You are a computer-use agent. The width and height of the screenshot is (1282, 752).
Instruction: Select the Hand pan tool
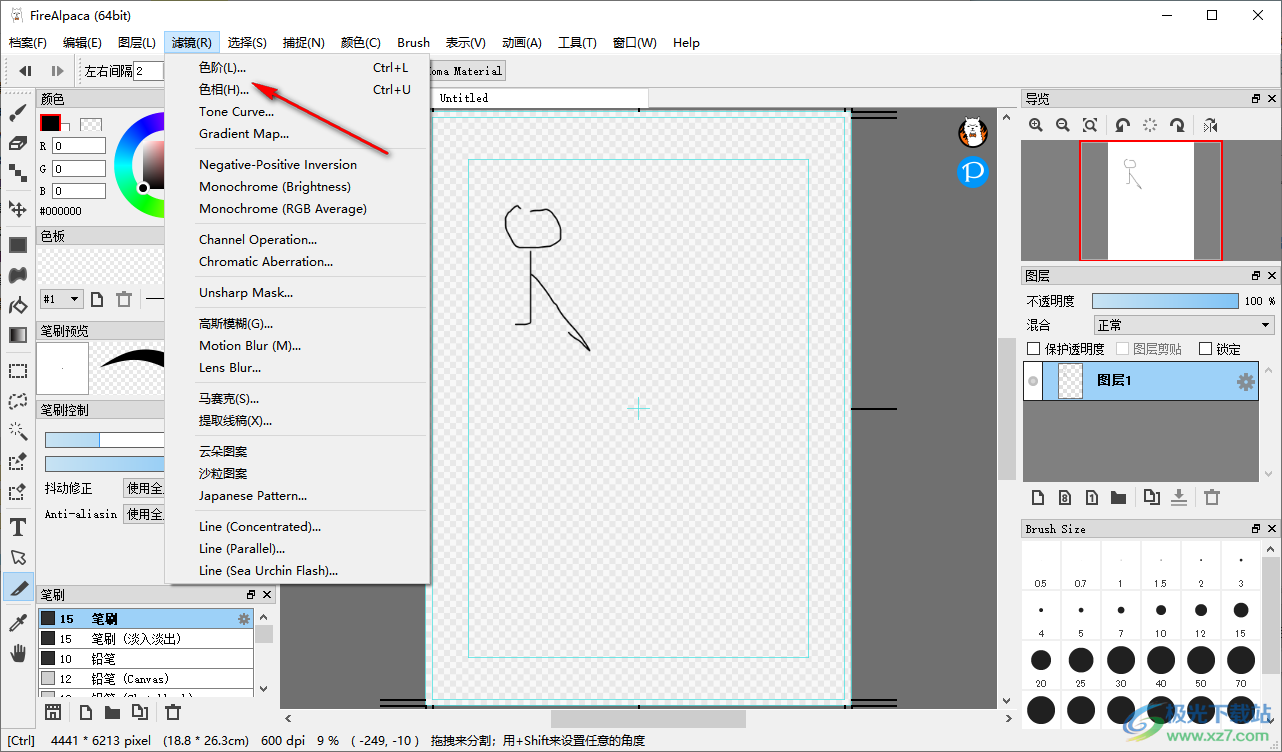[x=18, y=652]
